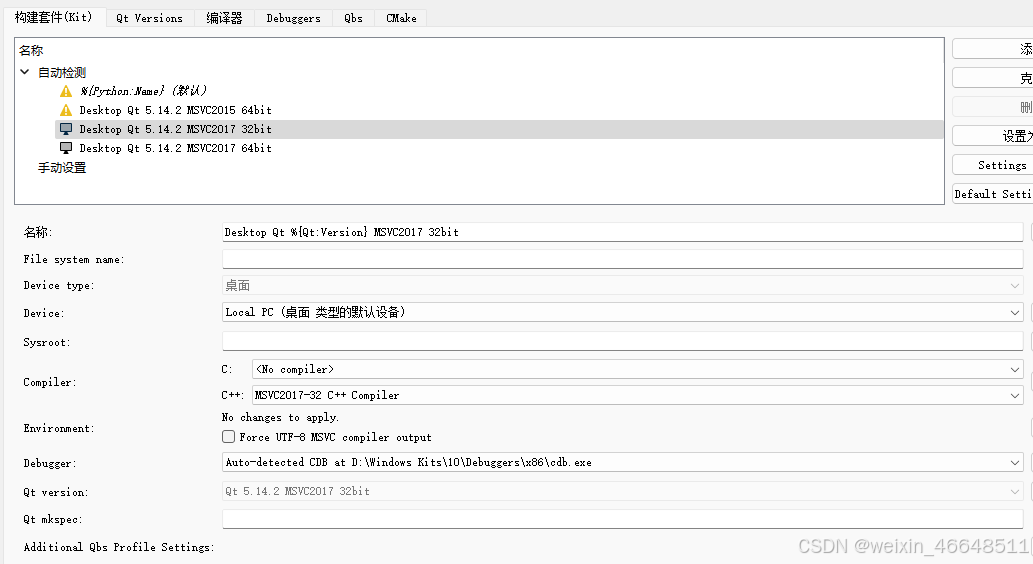Switch to the Qt Versions tab
This screenshot has width=1033, height=564.
[149, 18]
